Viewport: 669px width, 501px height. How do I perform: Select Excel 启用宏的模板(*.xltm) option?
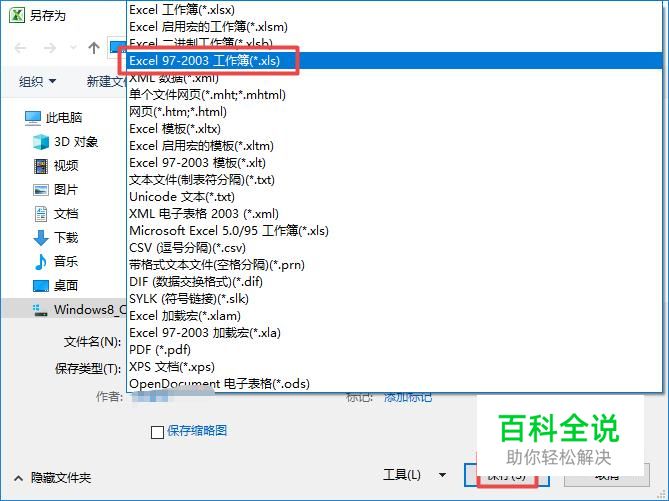[x=395, y=146]
